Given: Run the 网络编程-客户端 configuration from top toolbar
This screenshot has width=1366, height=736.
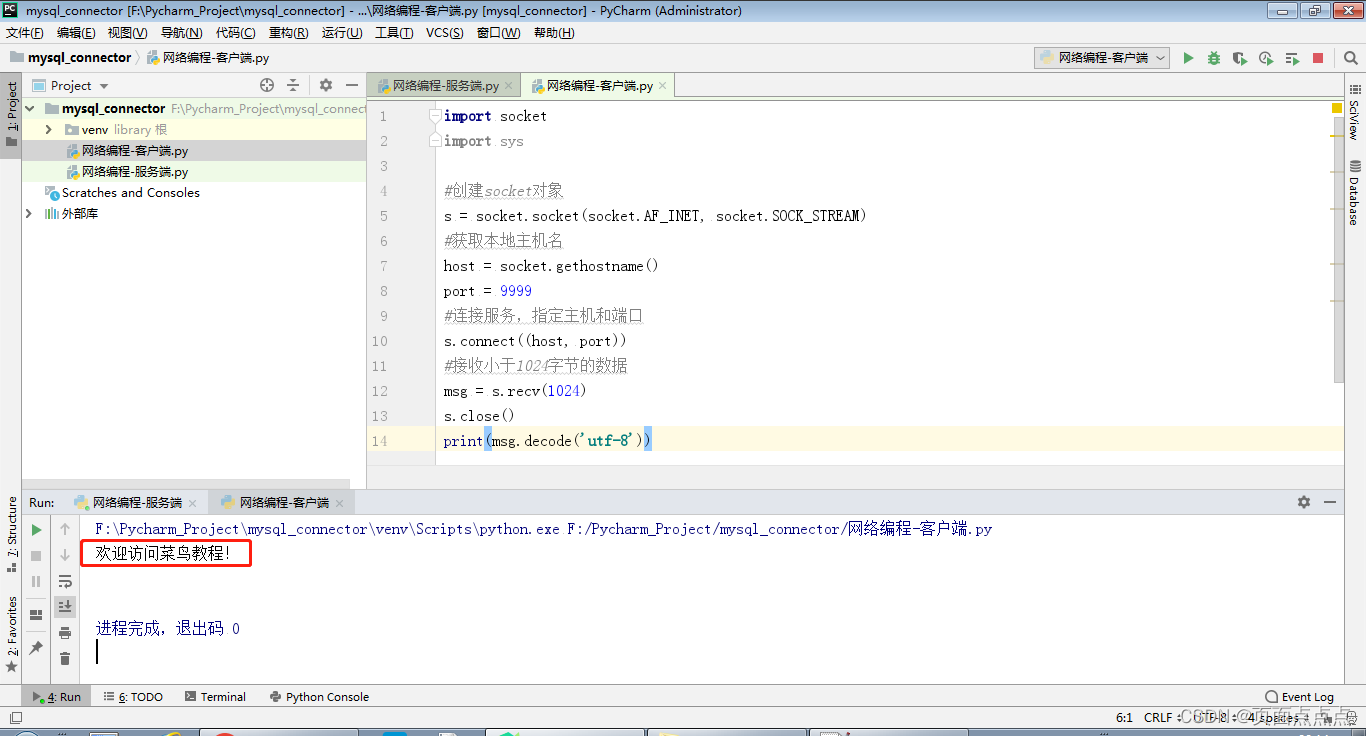Looking at the screenshot, I should point(1188,58).
